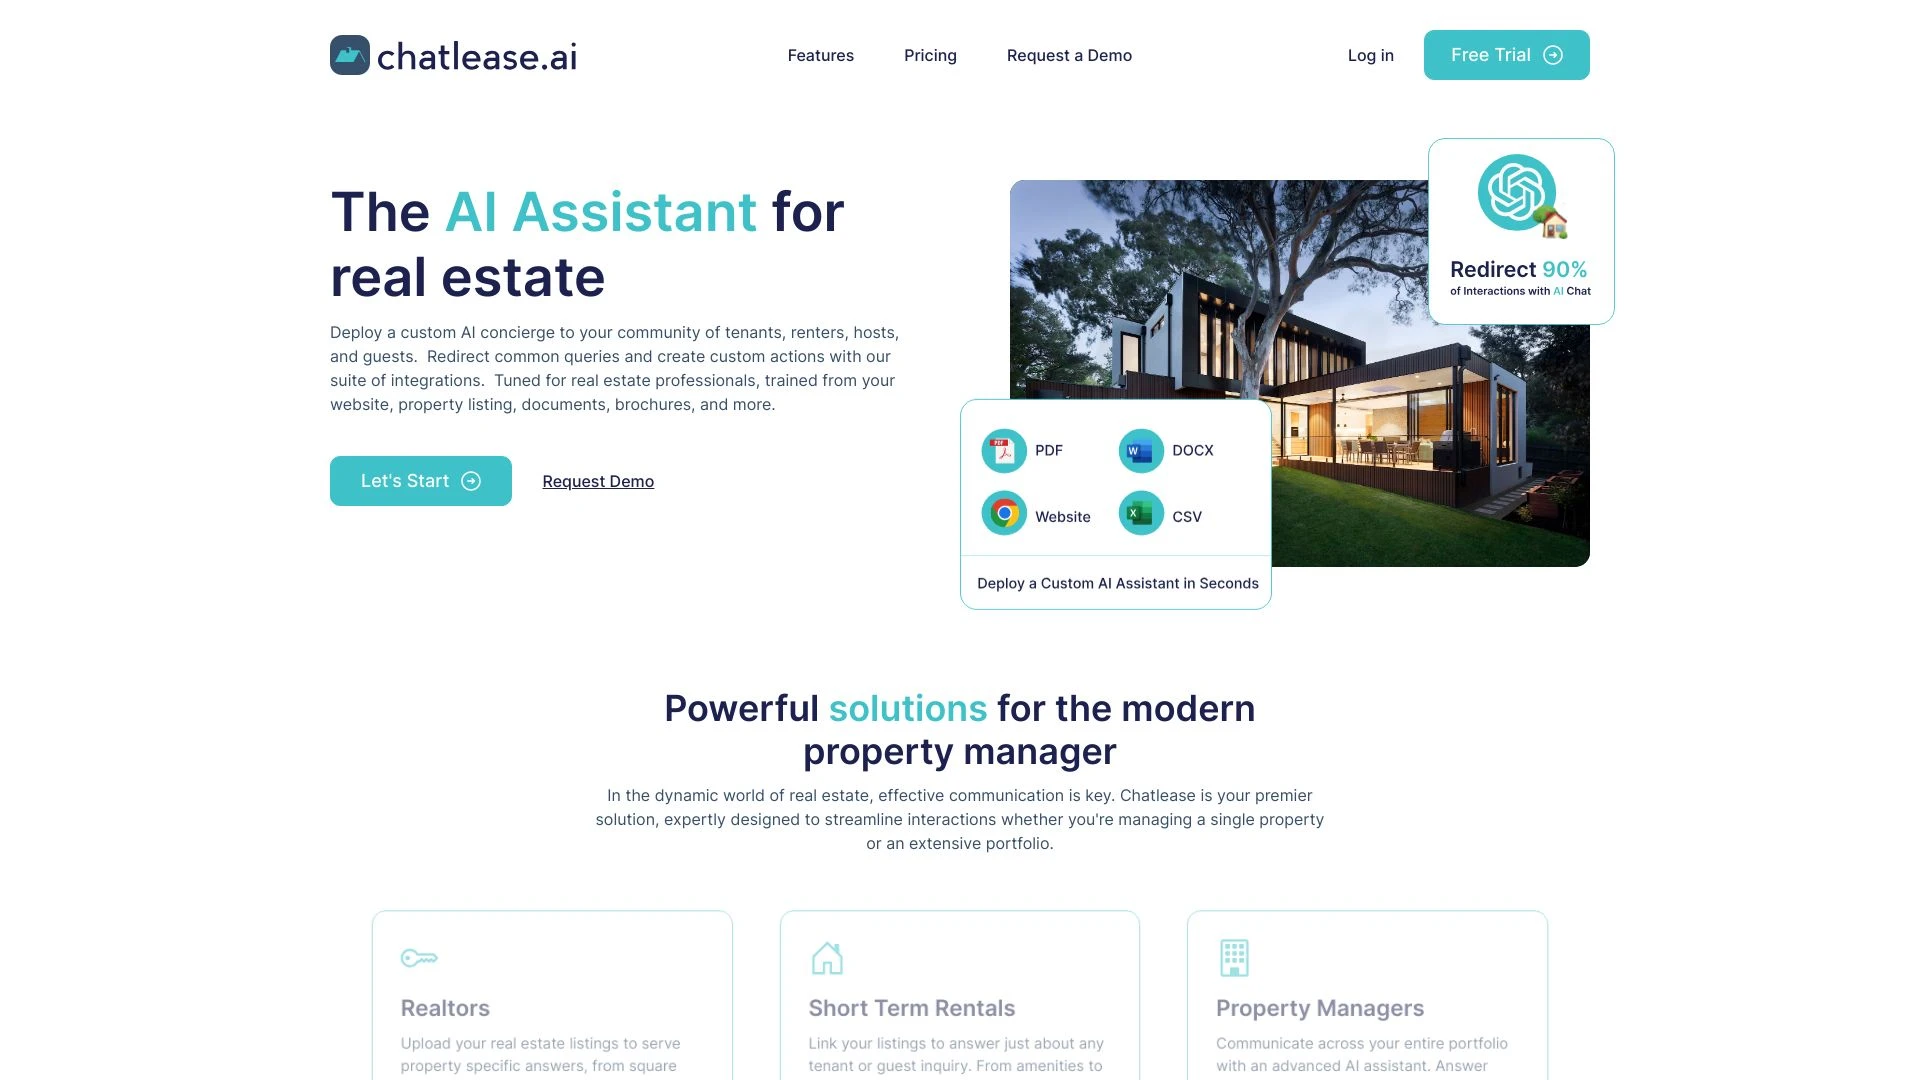
Task: Click the Realtors key icon
Action: [x=419, y=957]
